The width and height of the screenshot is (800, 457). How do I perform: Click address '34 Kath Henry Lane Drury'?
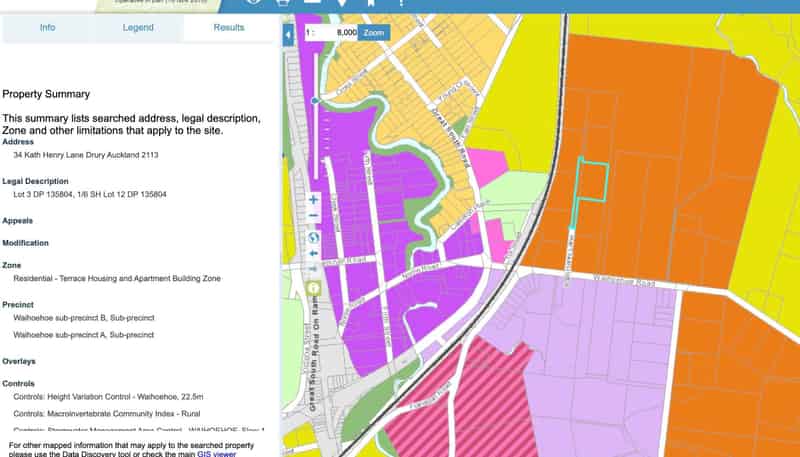(86, 155)
